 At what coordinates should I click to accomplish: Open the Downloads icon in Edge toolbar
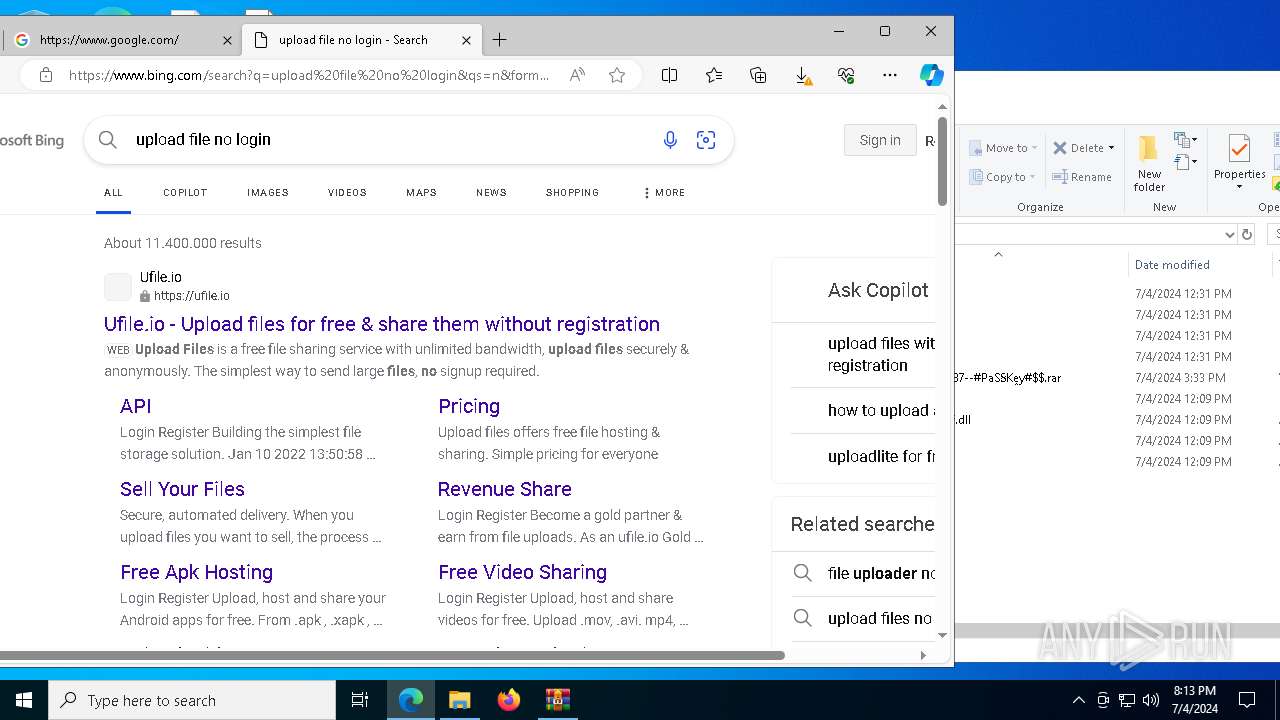[802, 75]
